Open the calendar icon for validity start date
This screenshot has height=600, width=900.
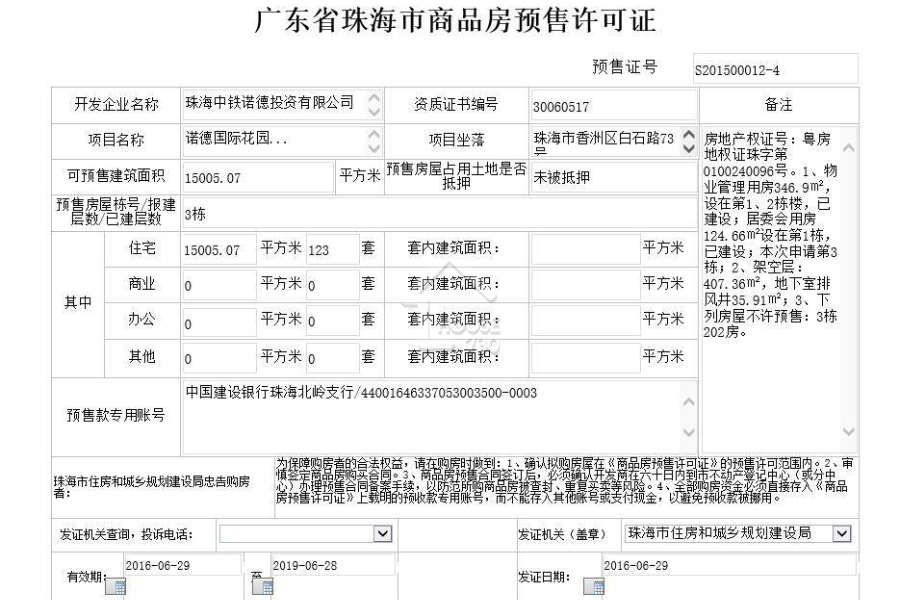(x=116, y=587)
